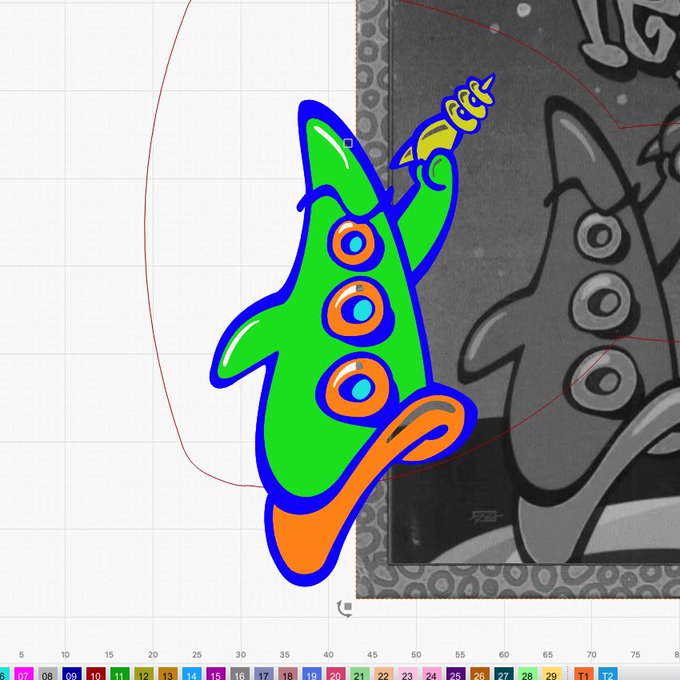Screen dimensions: 680x680
Task: Select the deep purple 25 layer color
Action: [x=455, y=674]
